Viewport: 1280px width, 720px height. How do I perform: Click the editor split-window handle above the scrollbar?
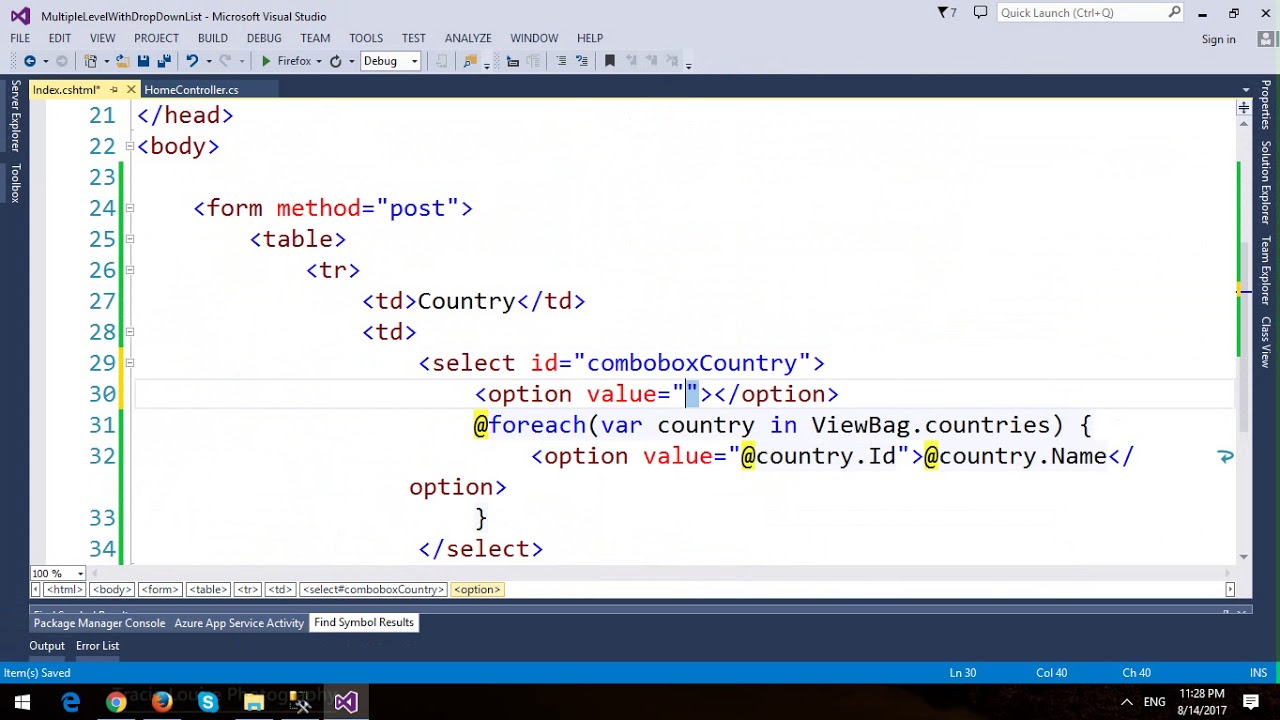pyautogui.click(x=1243, y=107)
